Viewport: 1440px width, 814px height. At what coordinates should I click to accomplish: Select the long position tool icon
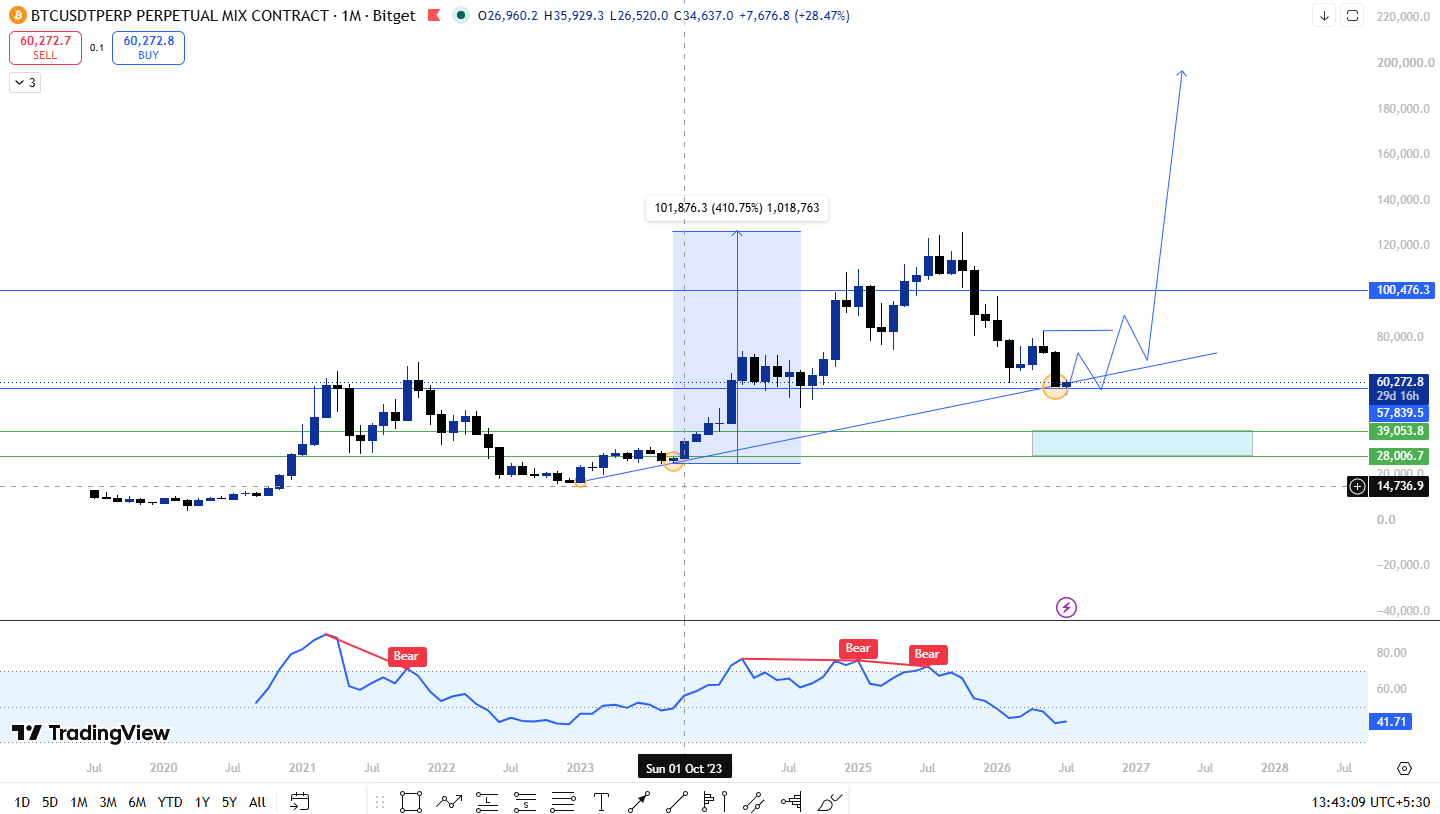pos(487,801)
